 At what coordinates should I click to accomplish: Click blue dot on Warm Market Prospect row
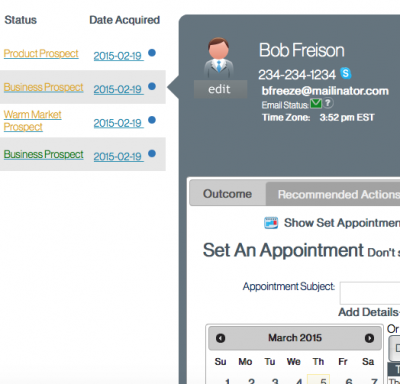(152, 120)
